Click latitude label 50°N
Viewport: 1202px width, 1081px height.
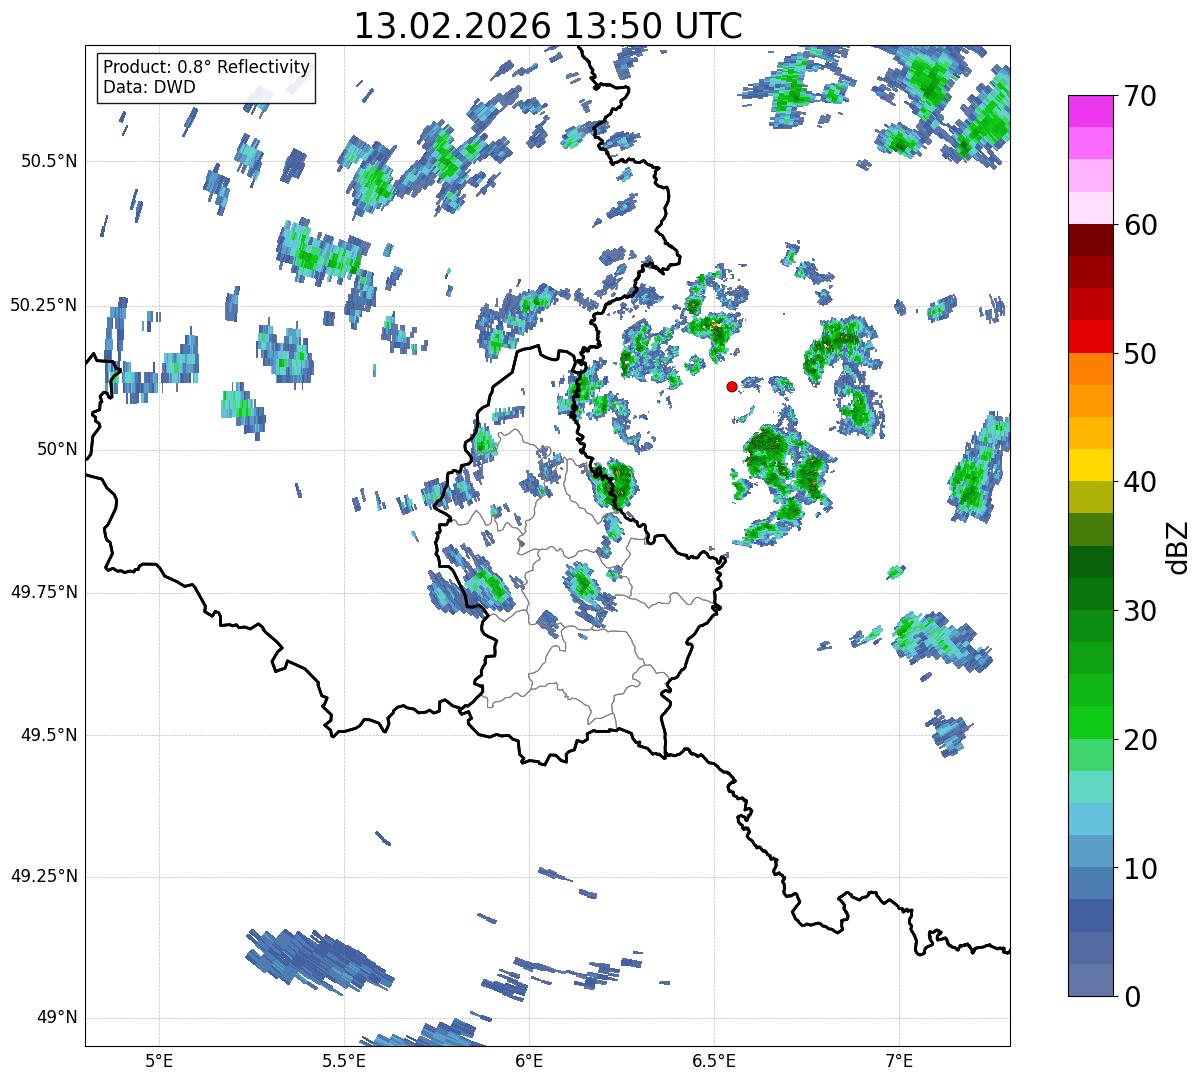click(x=57, y=449)
